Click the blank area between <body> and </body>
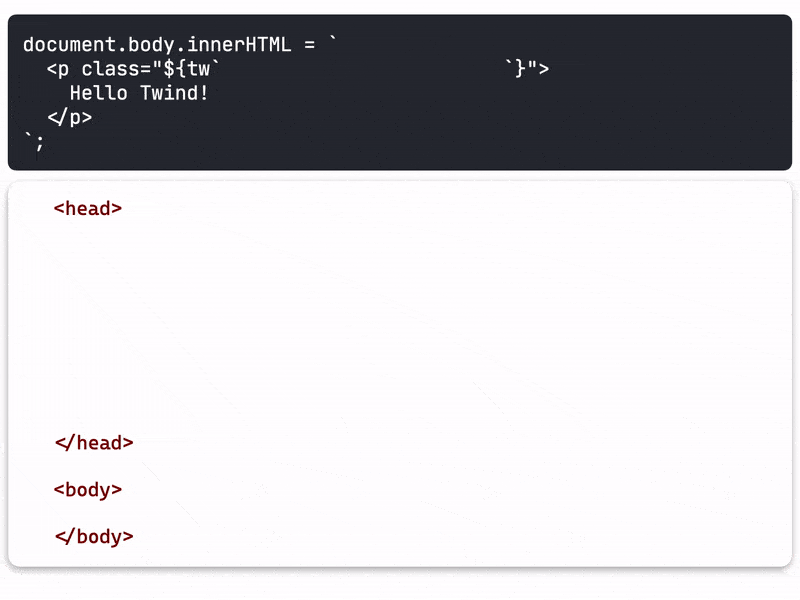 [x=400, y=513]
